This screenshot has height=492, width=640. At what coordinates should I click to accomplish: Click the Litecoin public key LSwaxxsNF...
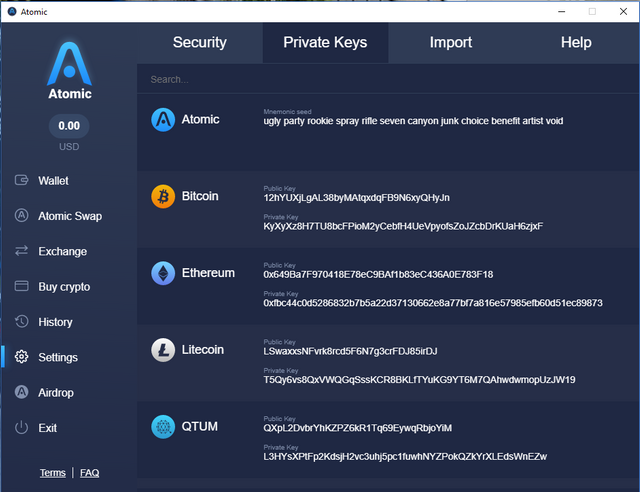coord(350,351)
